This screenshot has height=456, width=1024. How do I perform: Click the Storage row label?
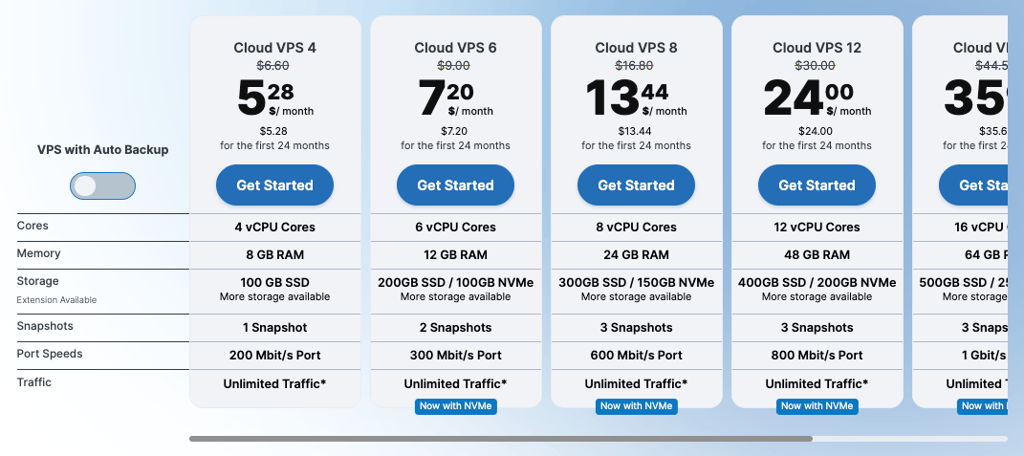[x=38, y=281]
